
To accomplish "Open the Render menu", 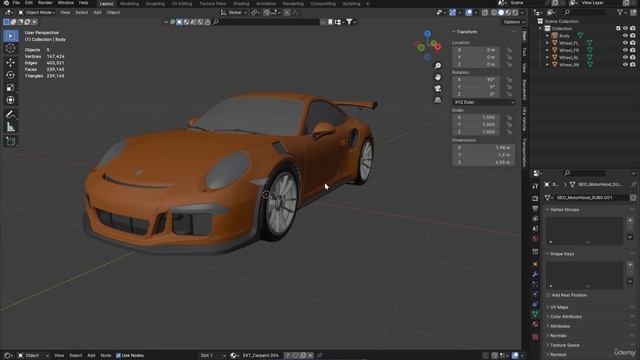I will click(45, 3).
